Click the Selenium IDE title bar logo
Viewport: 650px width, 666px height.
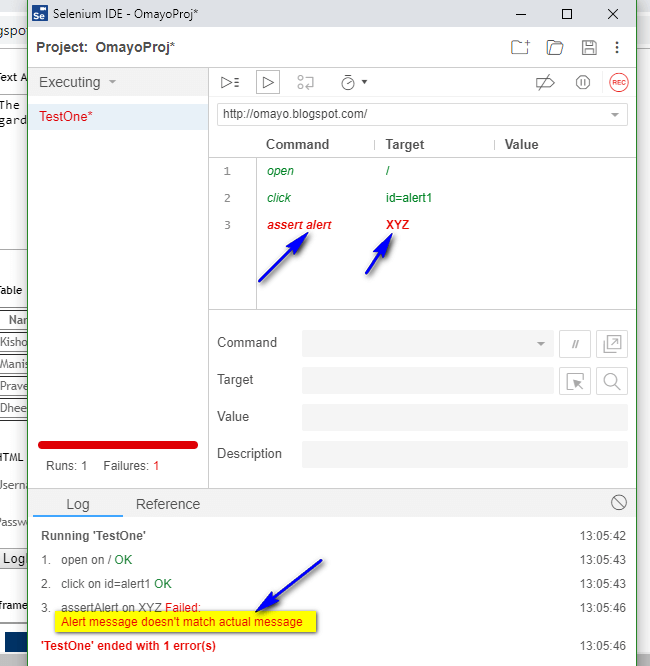tap(40, 14)
